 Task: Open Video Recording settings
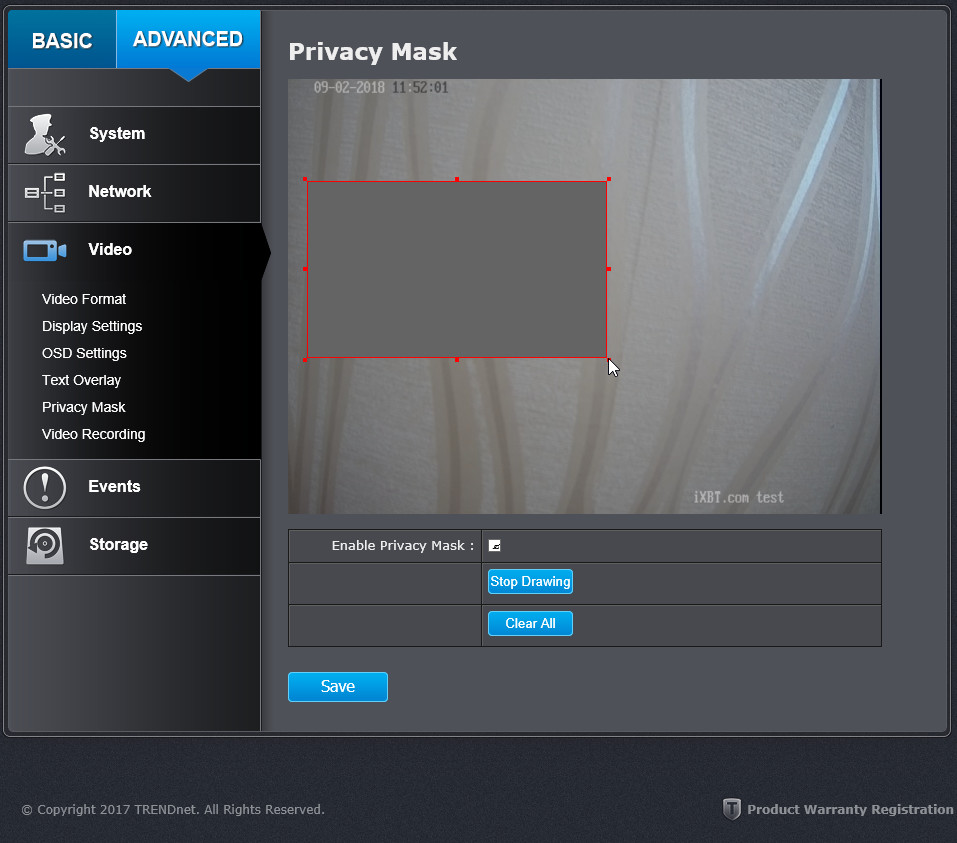pyautogui.click(x=93, y=434)
